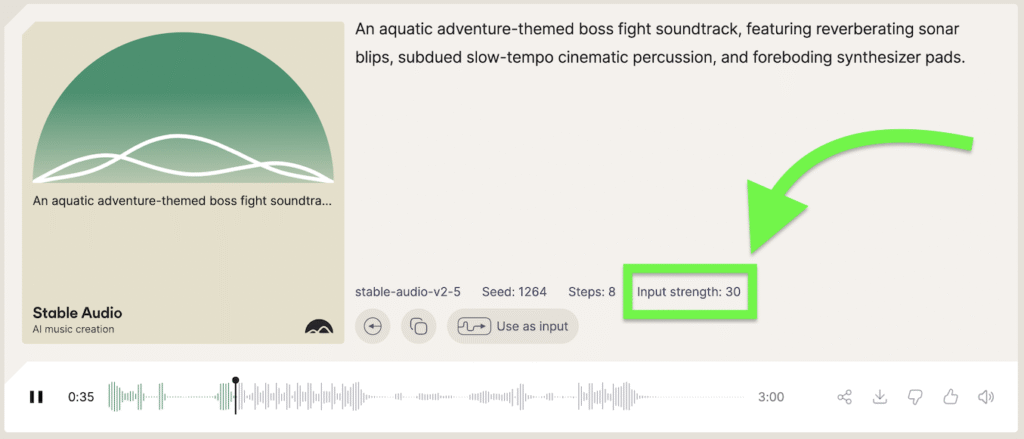Click the truncated track title under artwork
This screenshot has height=439, width=1024.
pos(183,201)
